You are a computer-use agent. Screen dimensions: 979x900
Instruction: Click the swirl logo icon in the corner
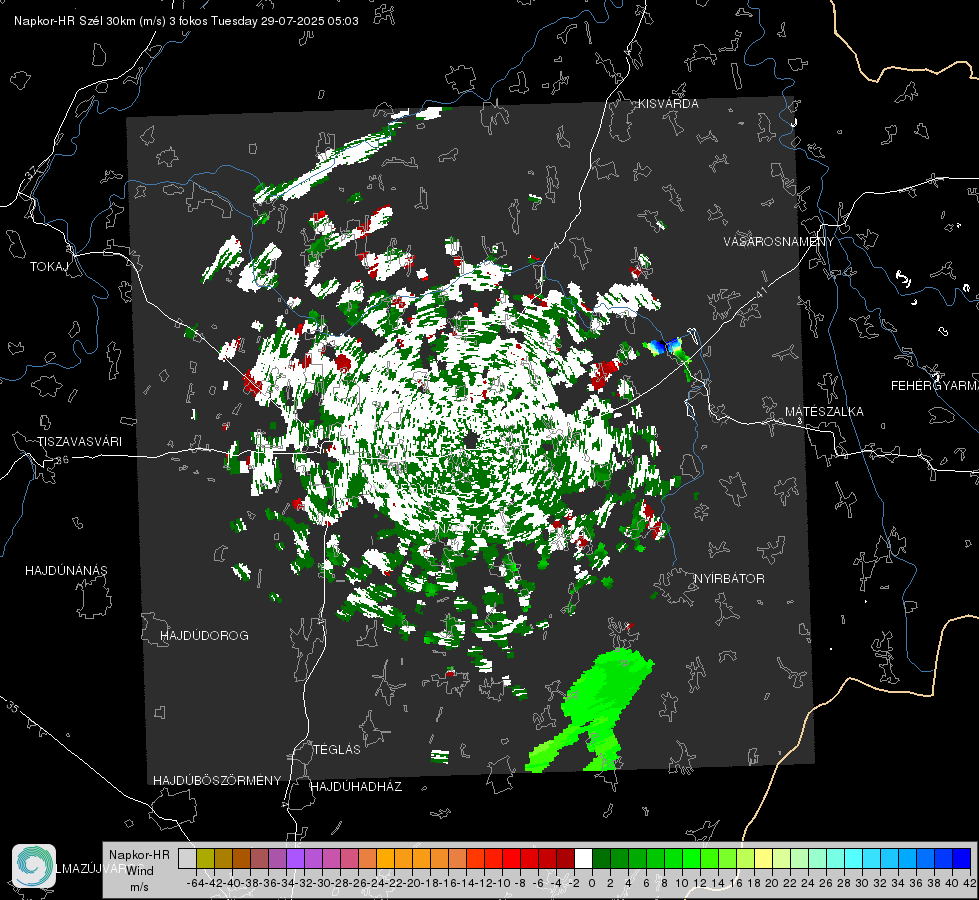(34, 866)
